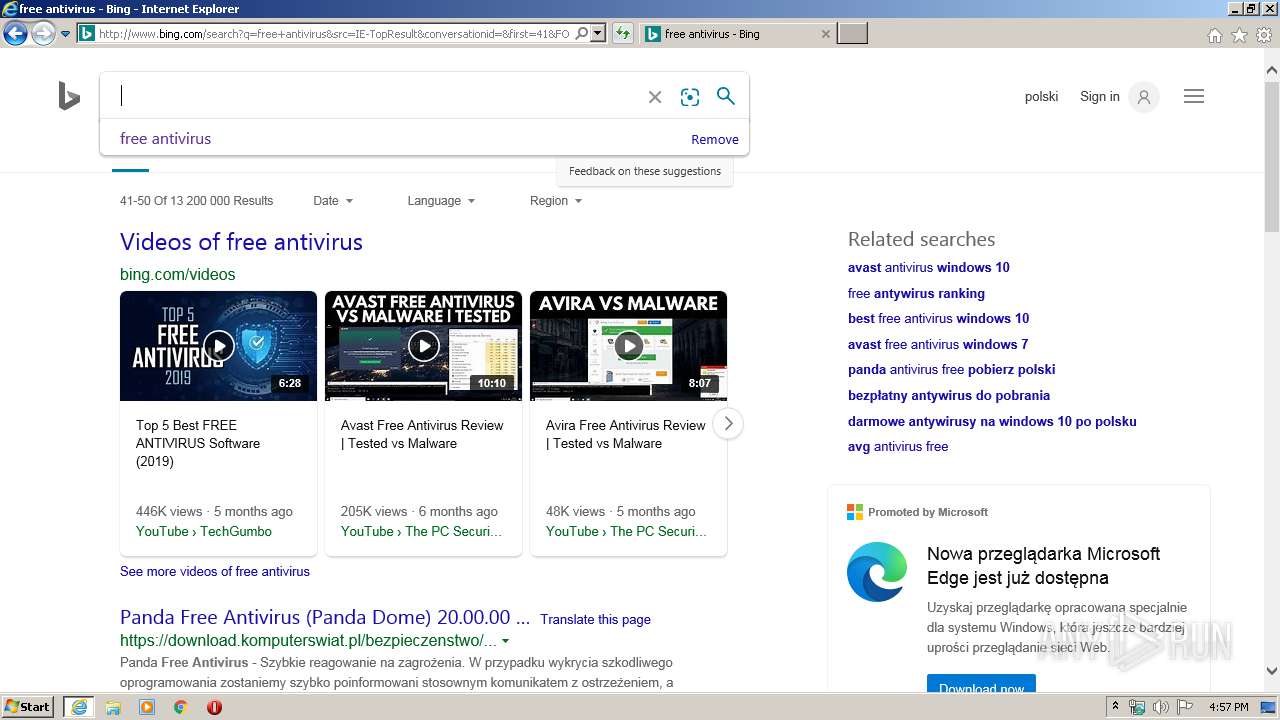
Task: Expand address bar history dropdown
Action: coord(598,34)
